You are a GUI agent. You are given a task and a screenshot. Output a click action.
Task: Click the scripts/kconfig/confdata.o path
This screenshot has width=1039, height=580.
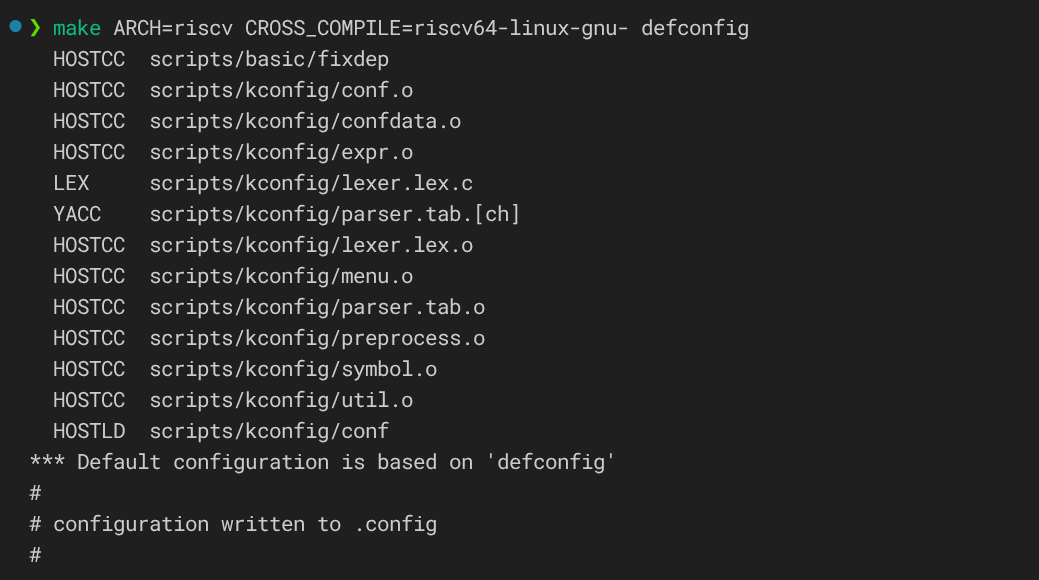(x=305, y=121)
